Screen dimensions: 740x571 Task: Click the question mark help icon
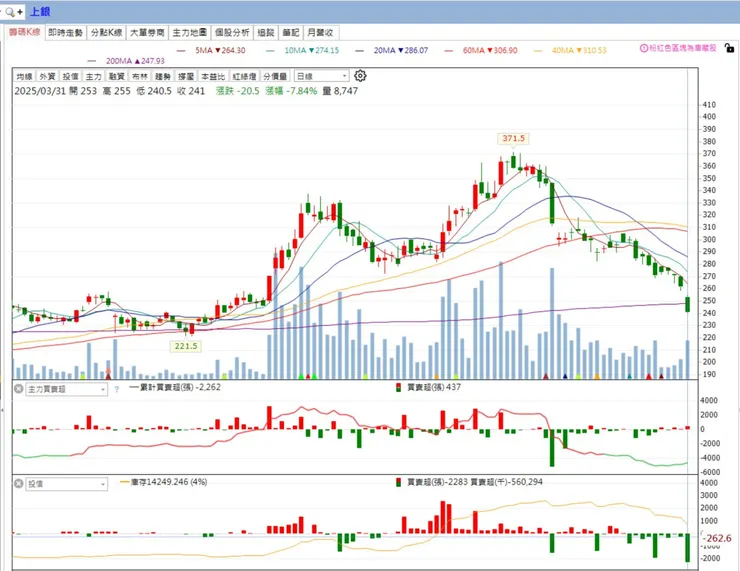coord(117,389)
